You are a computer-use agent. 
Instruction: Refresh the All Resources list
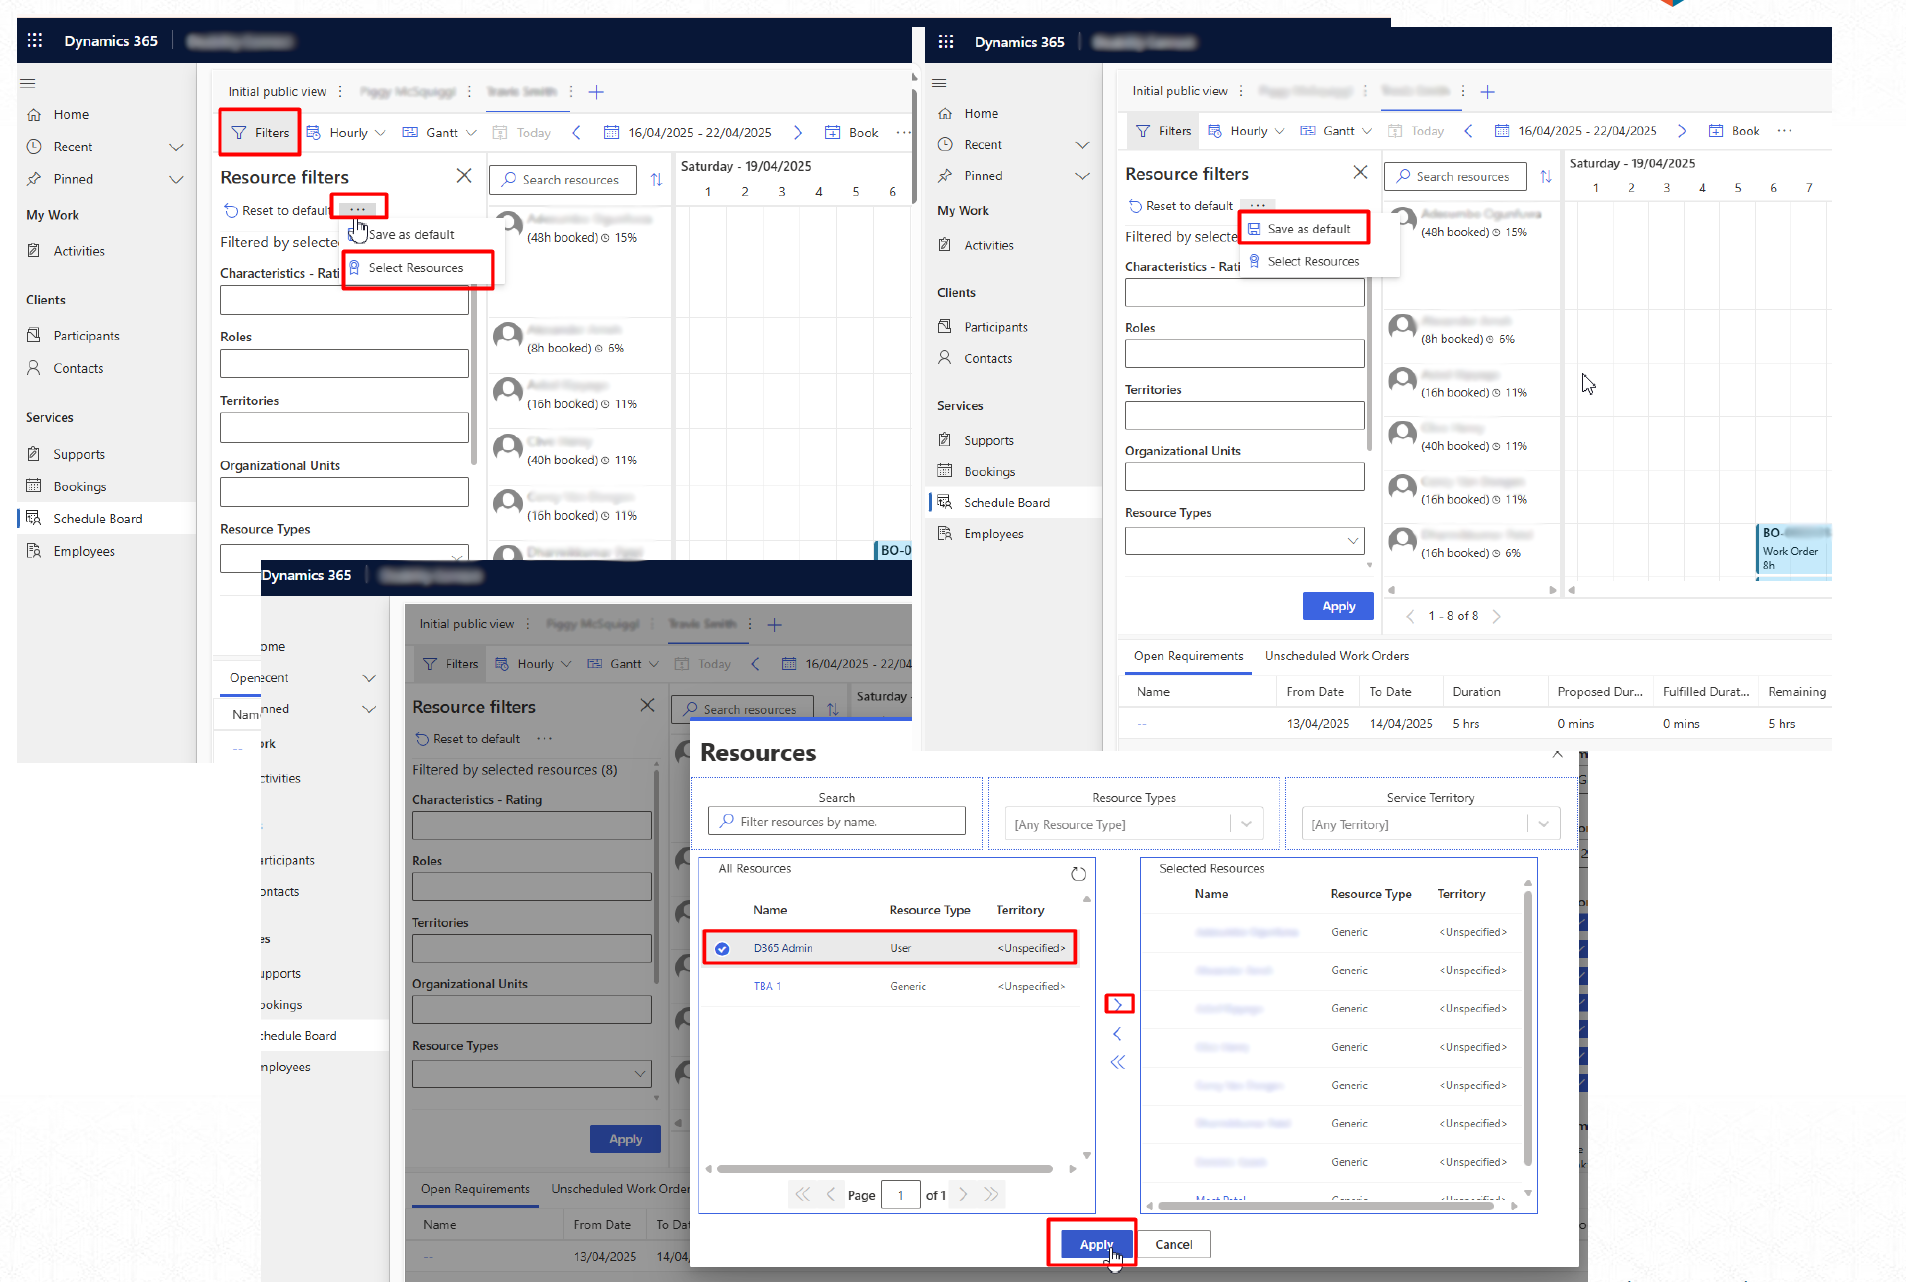tap(1078, 874)
